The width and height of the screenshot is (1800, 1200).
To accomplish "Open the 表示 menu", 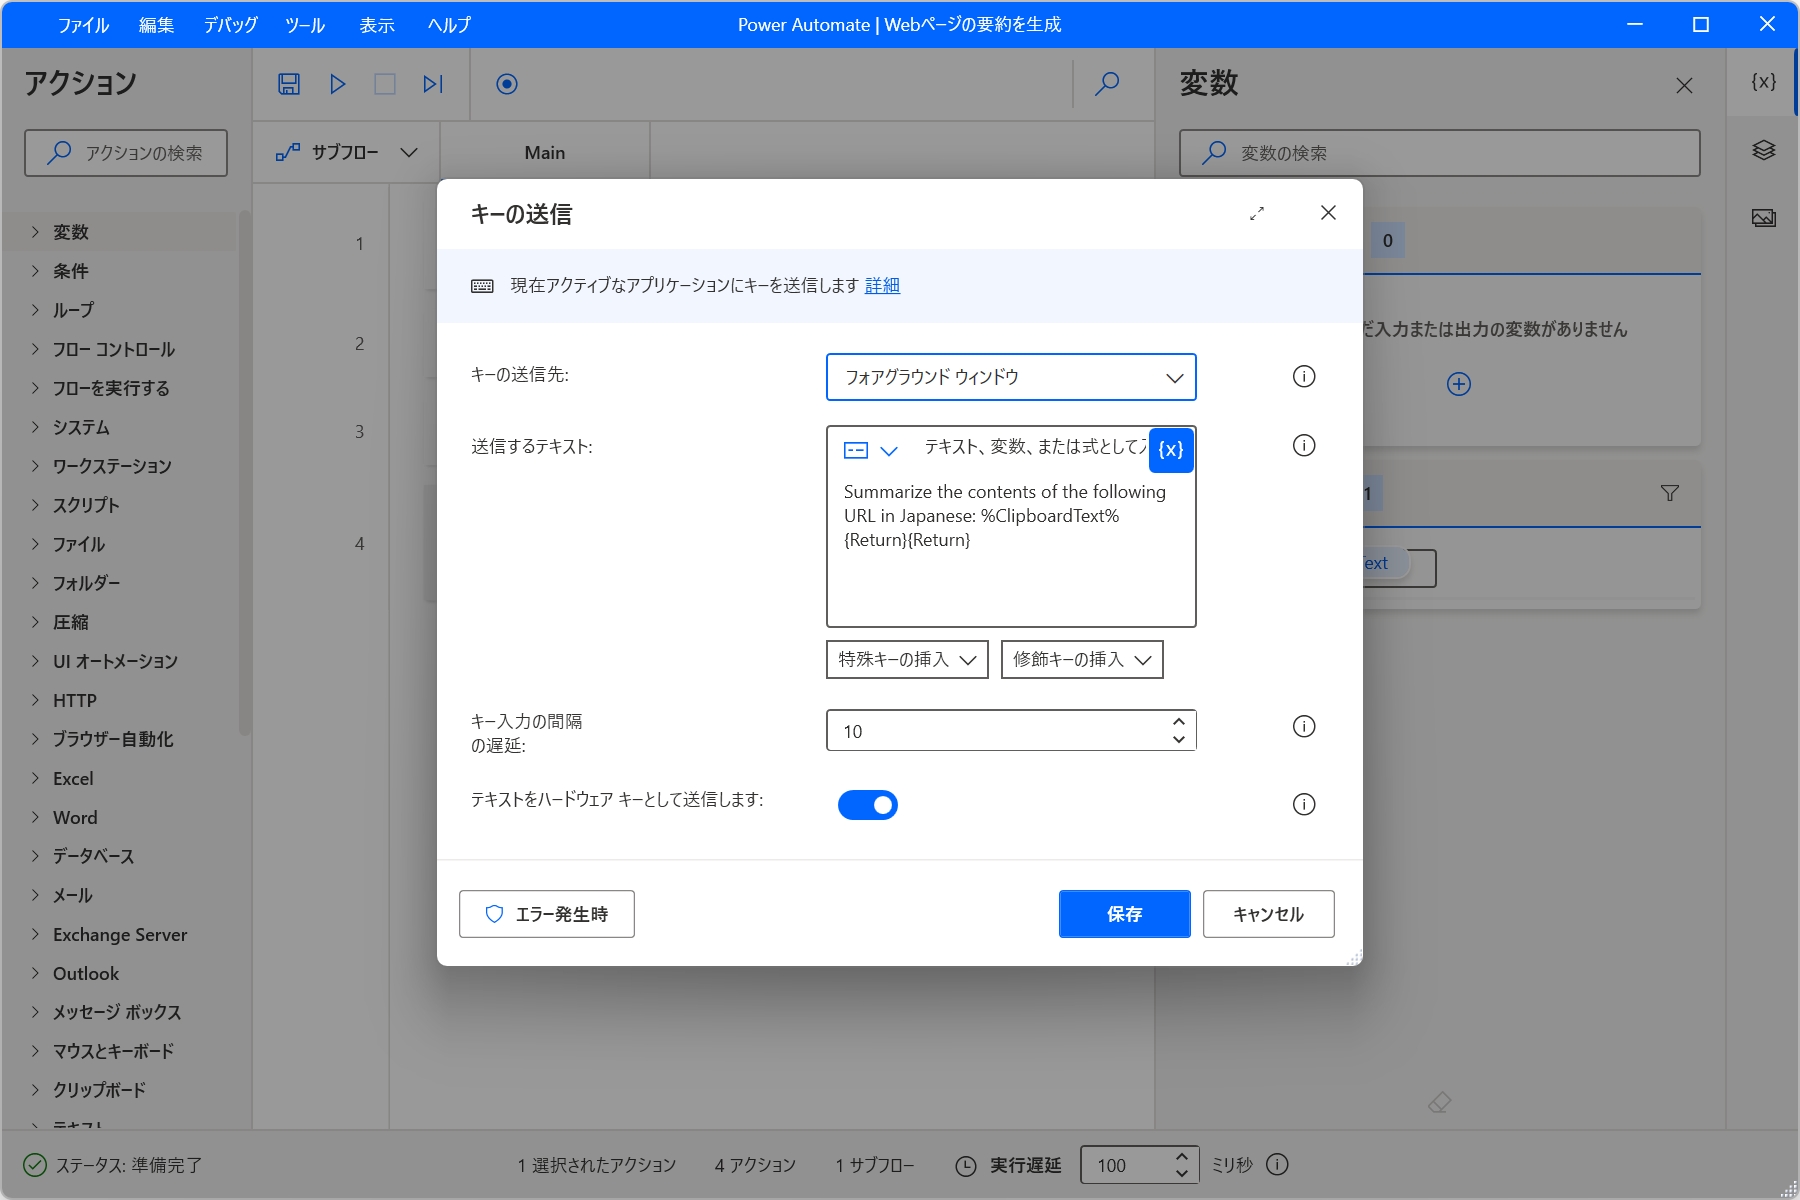I will pos(377,25).
